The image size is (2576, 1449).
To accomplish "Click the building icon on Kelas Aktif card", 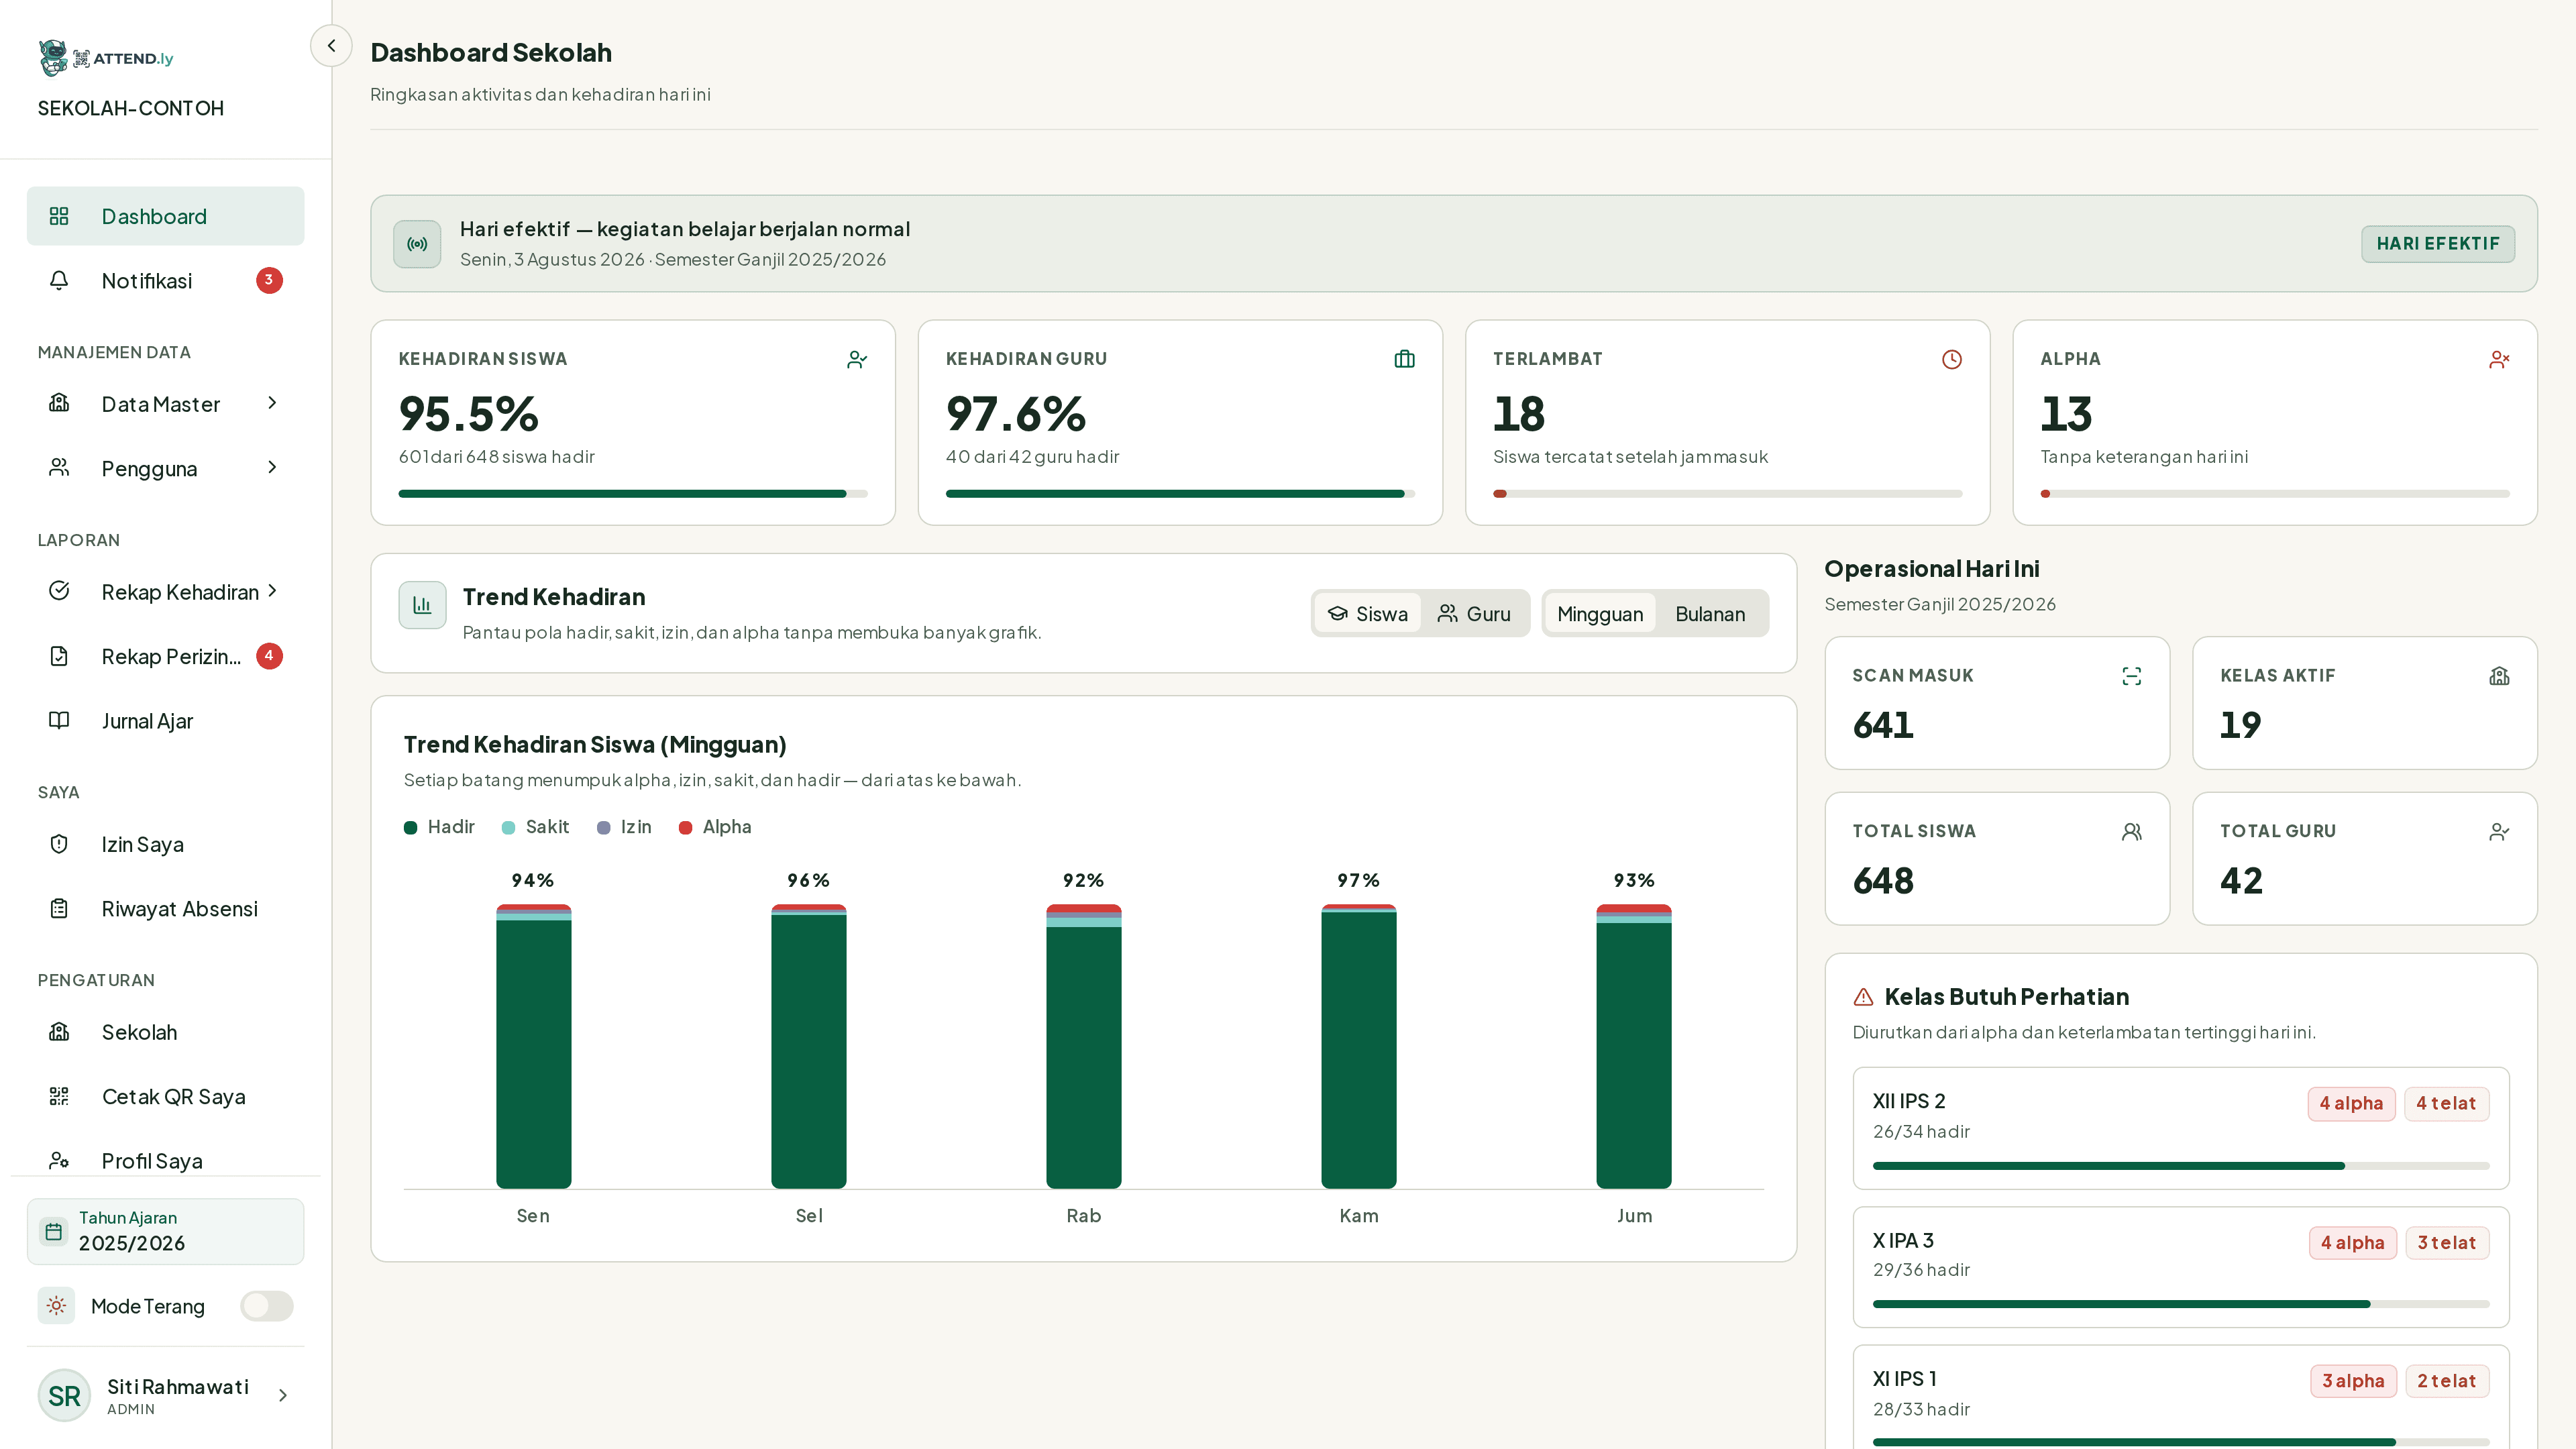I will 2499,677.
